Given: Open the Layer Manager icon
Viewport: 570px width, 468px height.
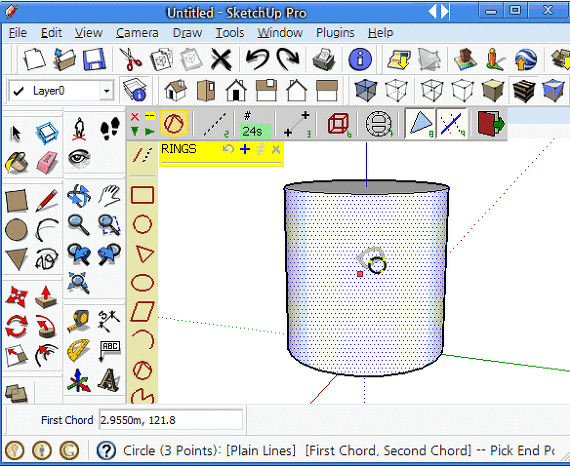Looking at the screenshot, I should 135,90.
